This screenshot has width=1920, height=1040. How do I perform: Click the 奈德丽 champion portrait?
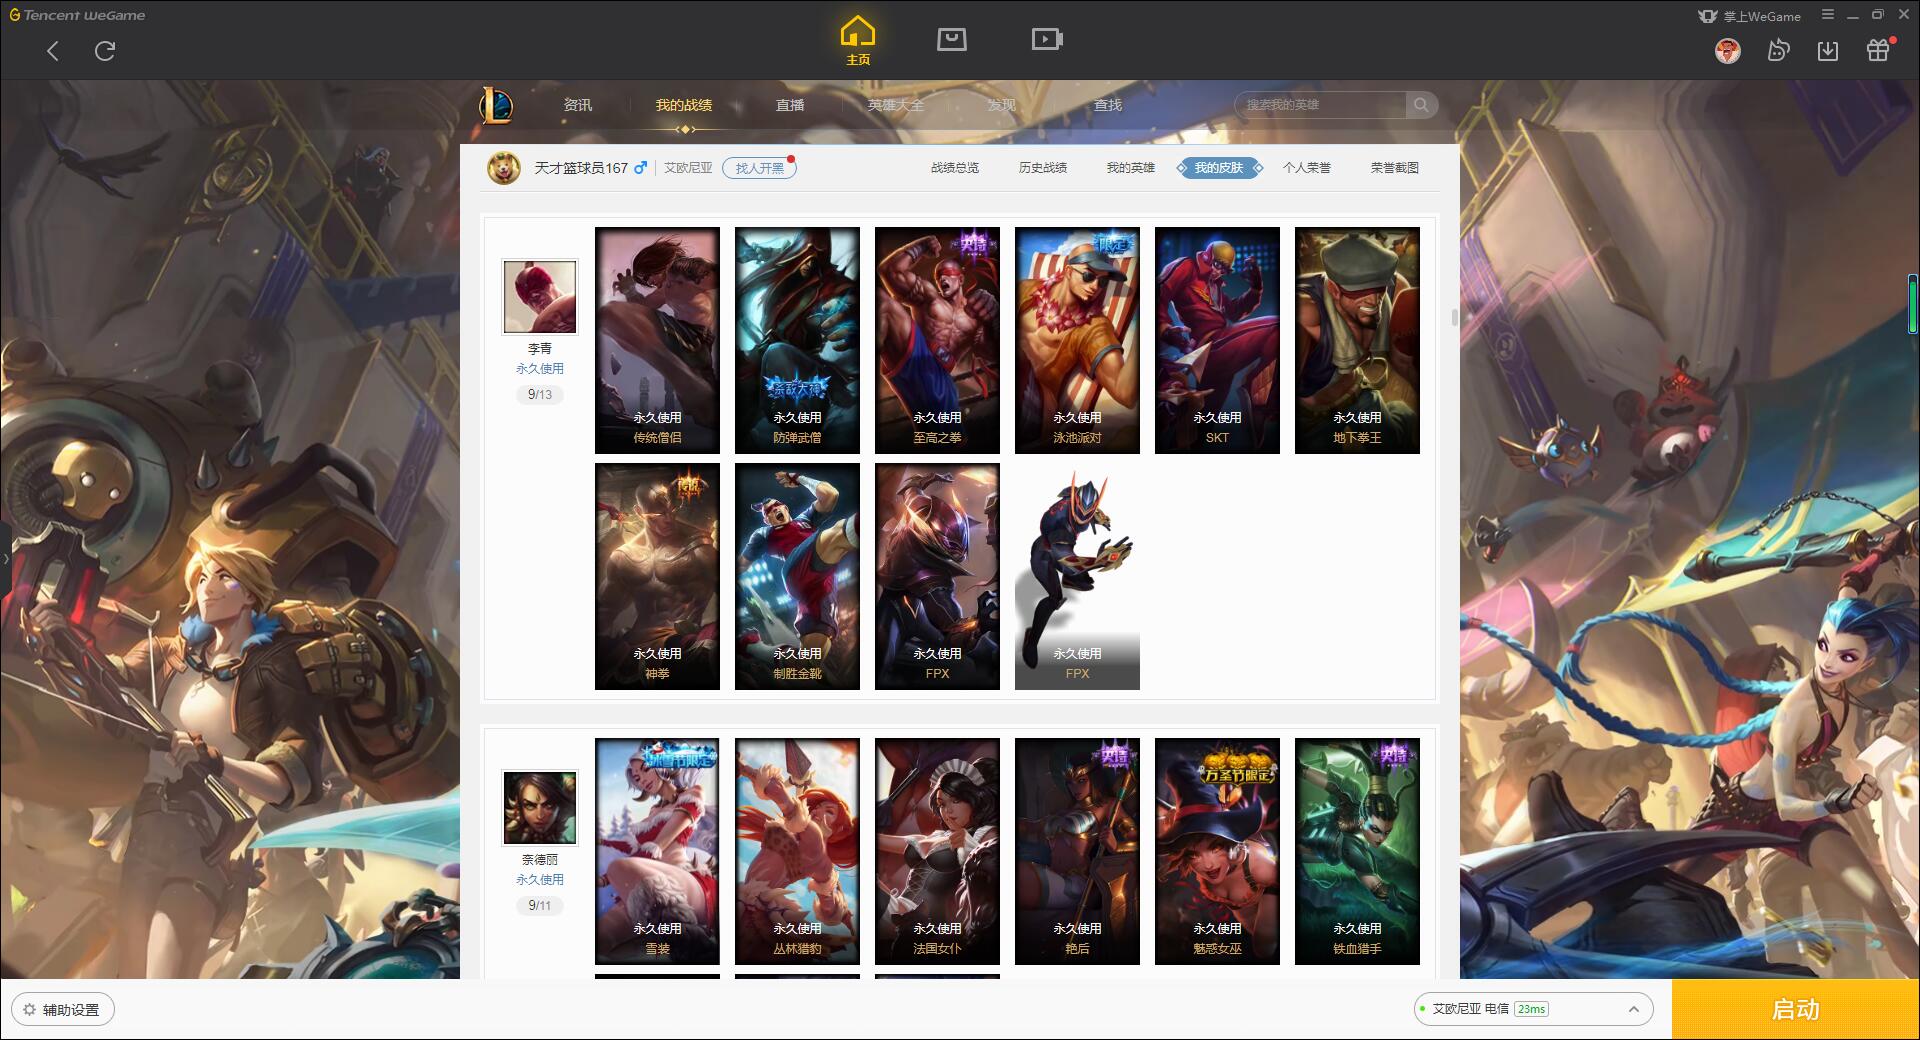[540, 808]
